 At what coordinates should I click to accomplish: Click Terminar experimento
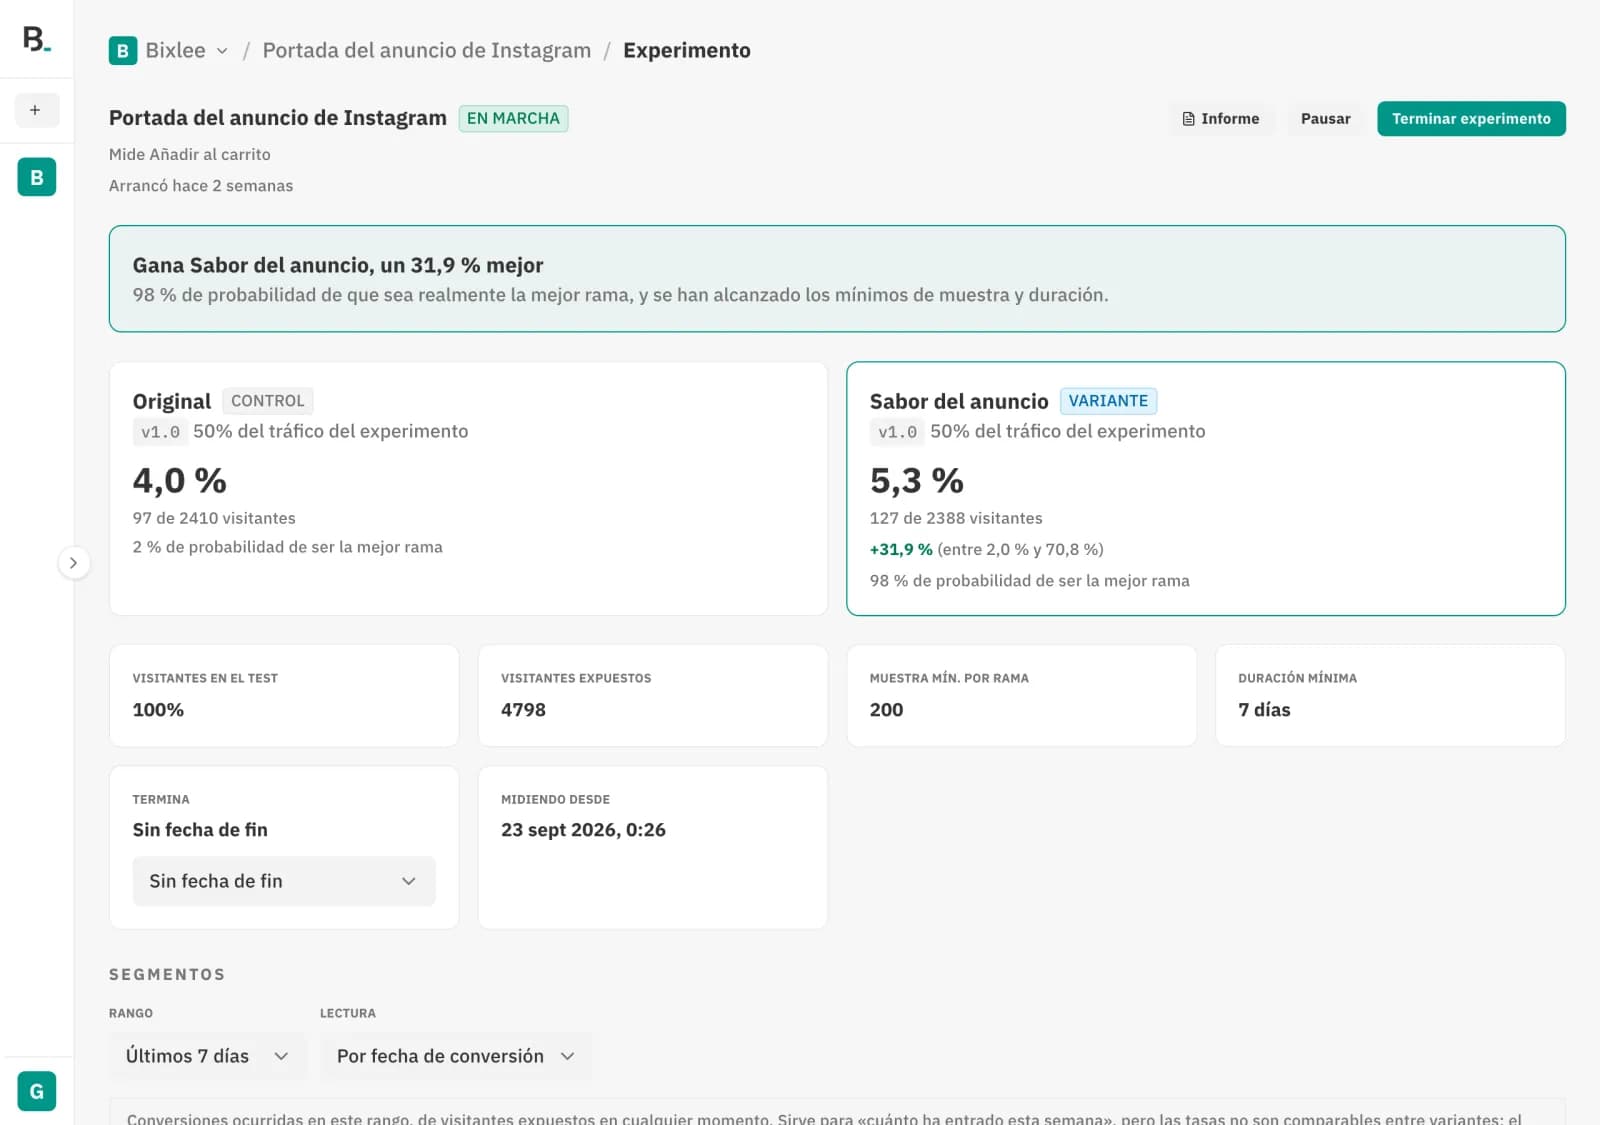coord(1471,119)
